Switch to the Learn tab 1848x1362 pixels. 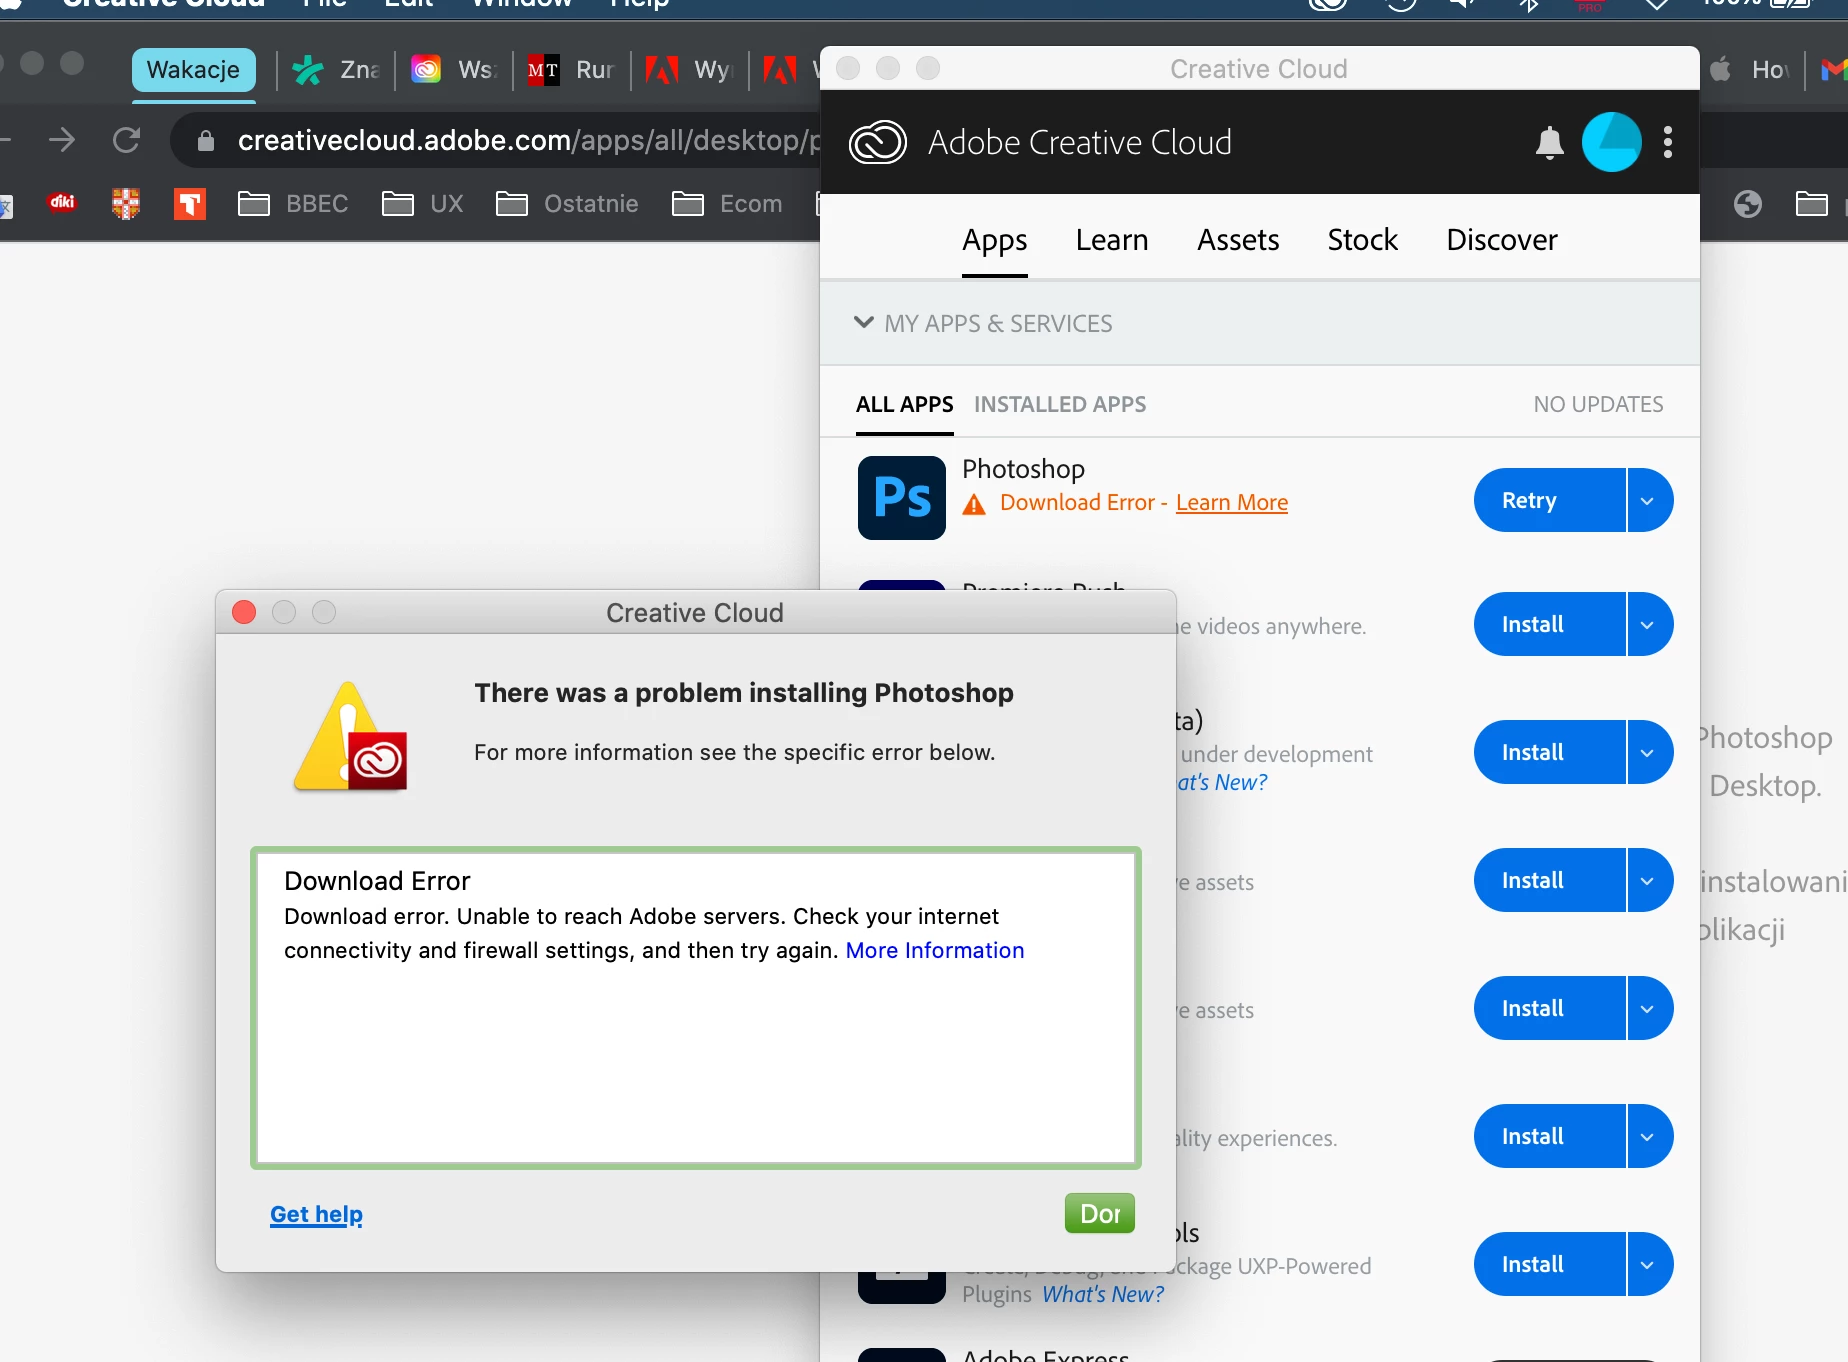[x=1112, y=240]
